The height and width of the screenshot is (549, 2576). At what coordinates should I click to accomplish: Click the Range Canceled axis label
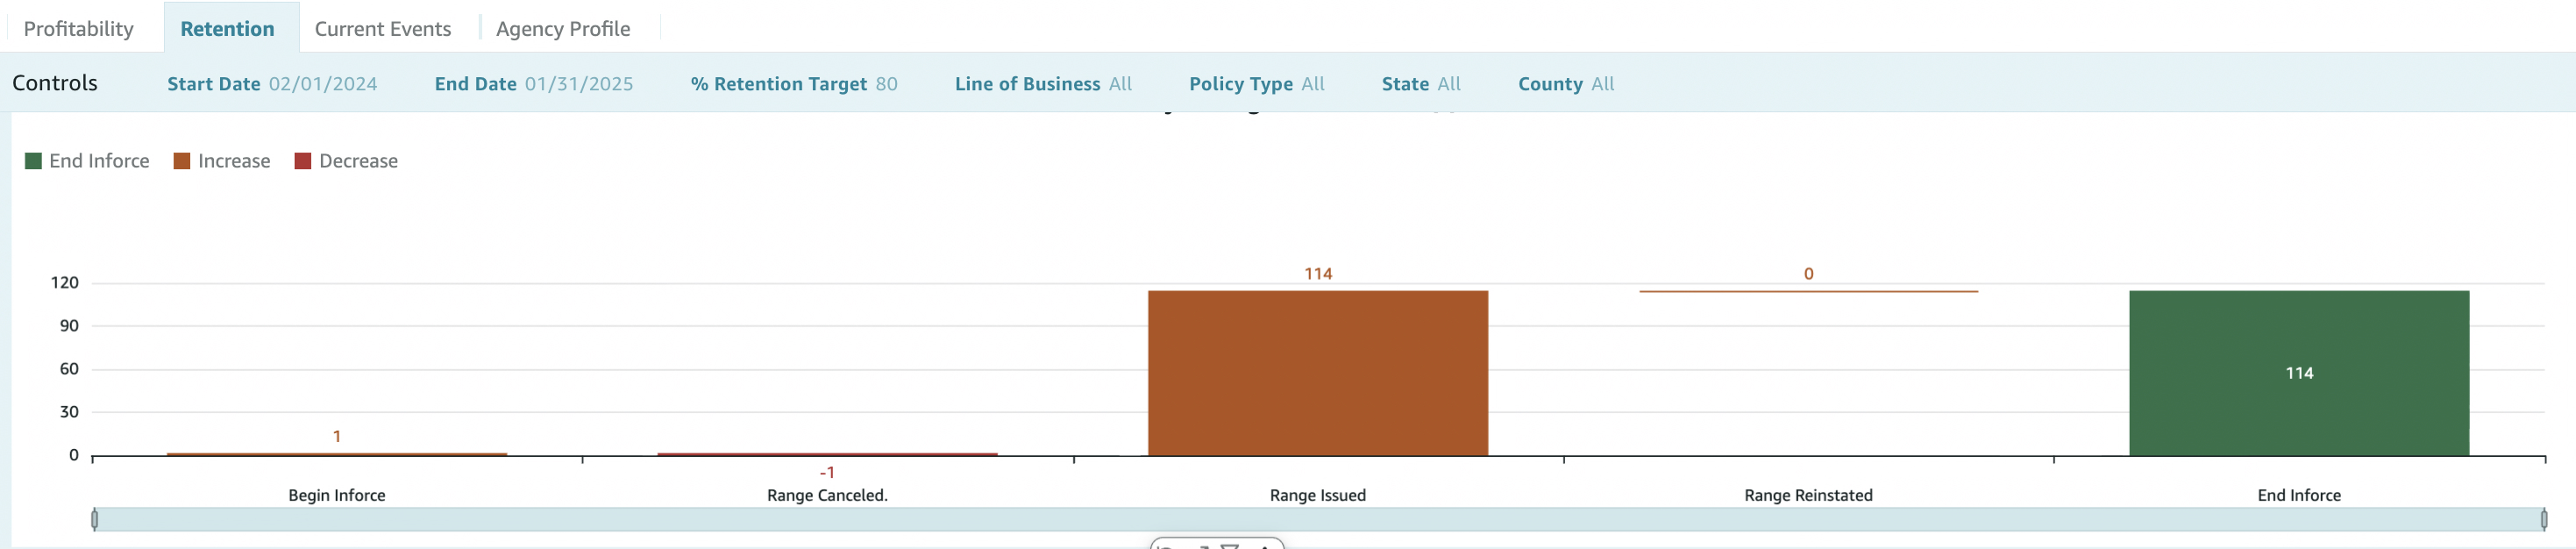826,495
